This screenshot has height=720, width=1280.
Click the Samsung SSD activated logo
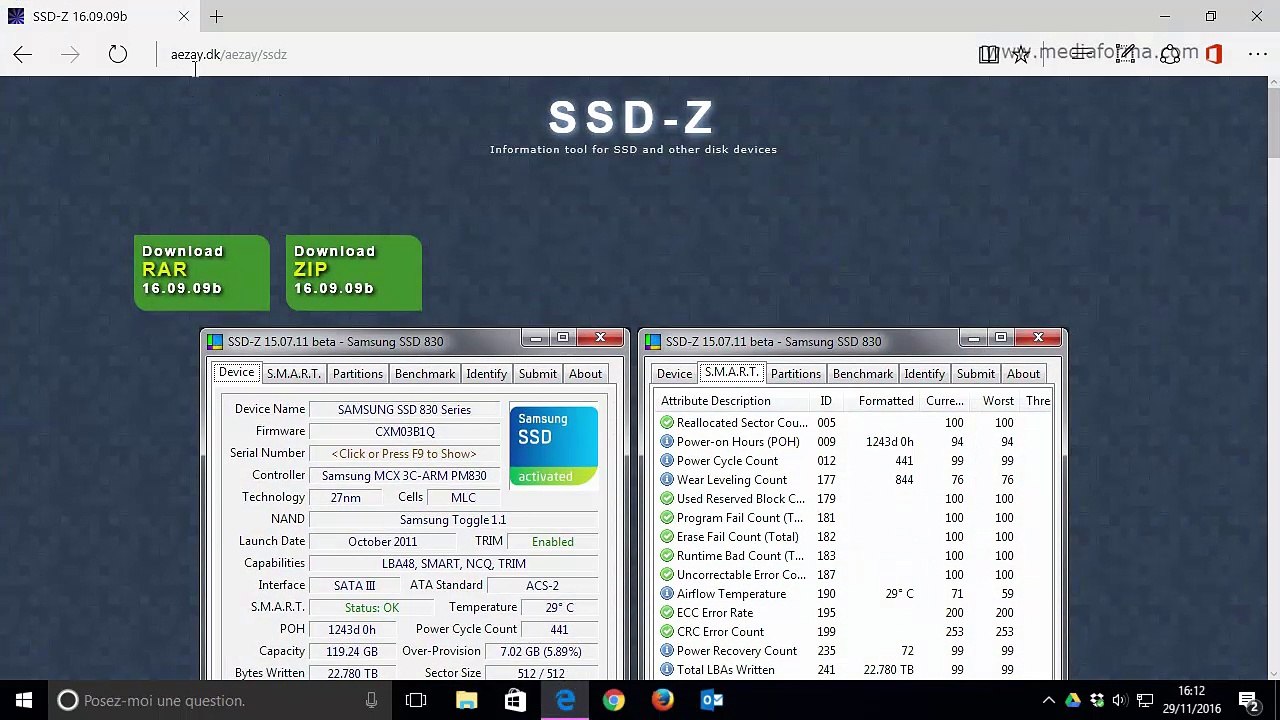click(554, 446)
